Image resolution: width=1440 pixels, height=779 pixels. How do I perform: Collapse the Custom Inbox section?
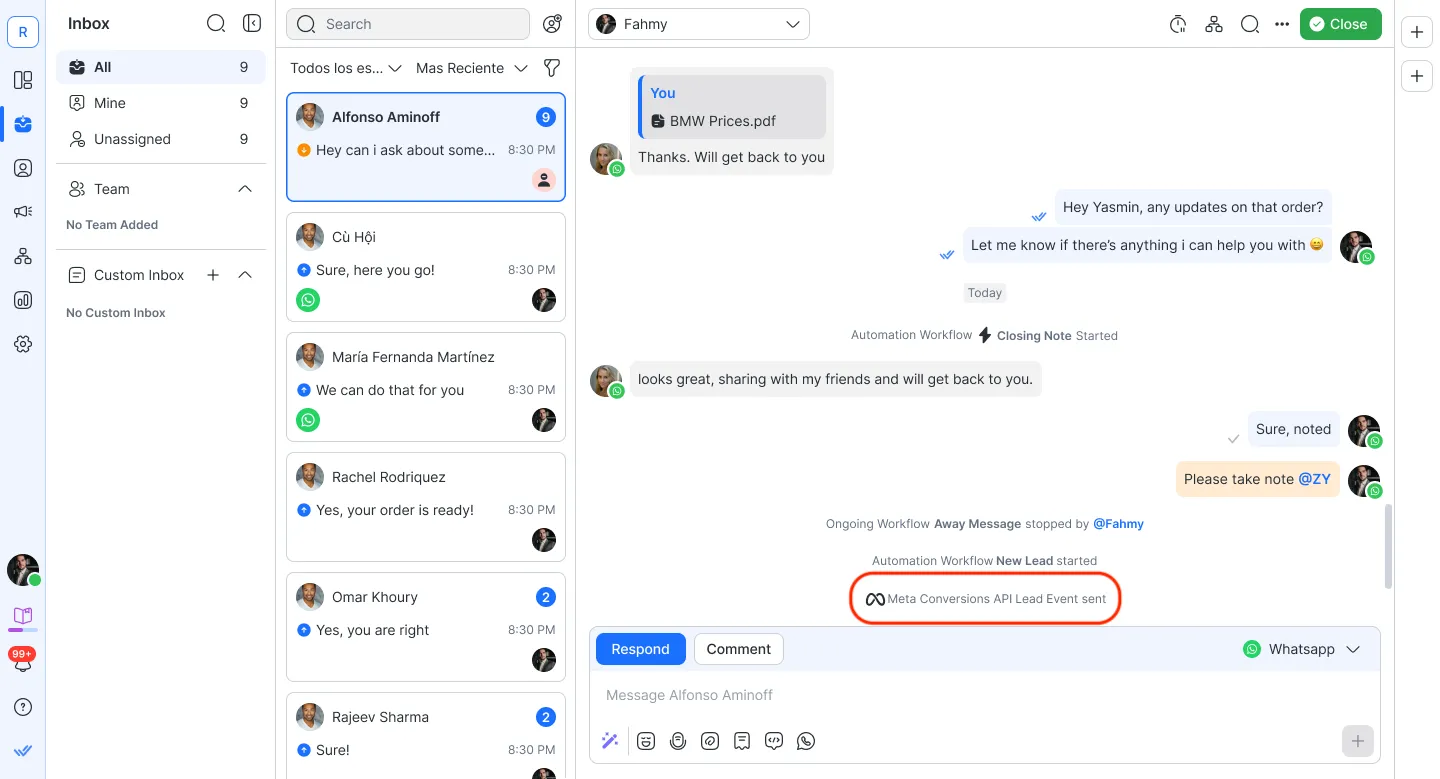click(x=245, y=275)
